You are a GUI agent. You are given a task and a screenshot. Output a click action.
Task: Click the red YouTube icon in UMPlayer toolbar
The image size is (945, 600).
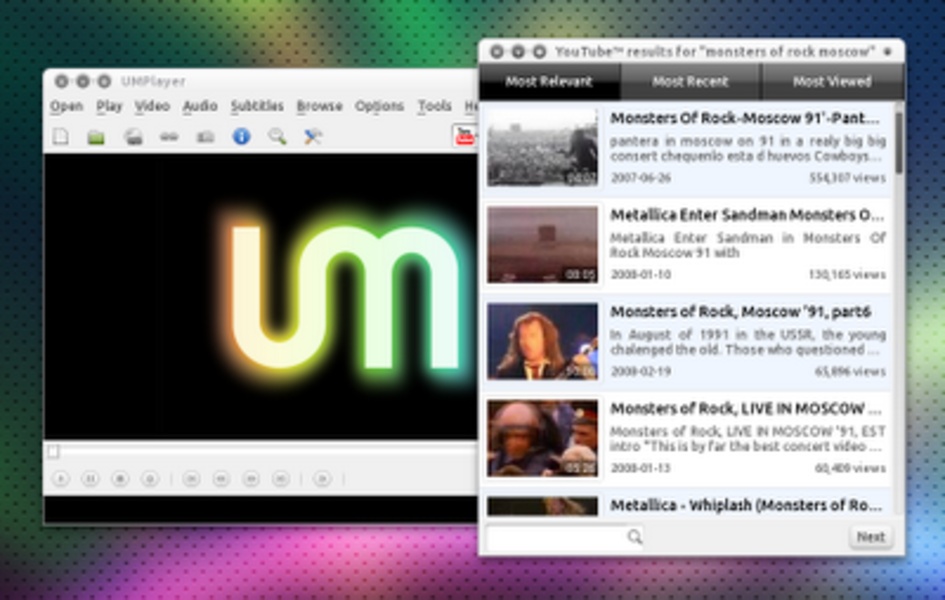pos(465,136)
